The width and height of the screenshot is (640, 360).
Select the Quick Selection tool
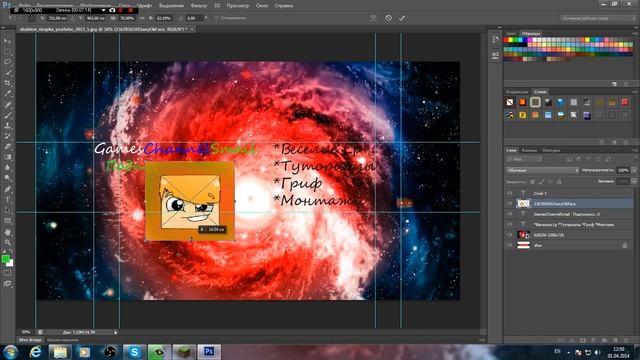click(x=7, y=73)
